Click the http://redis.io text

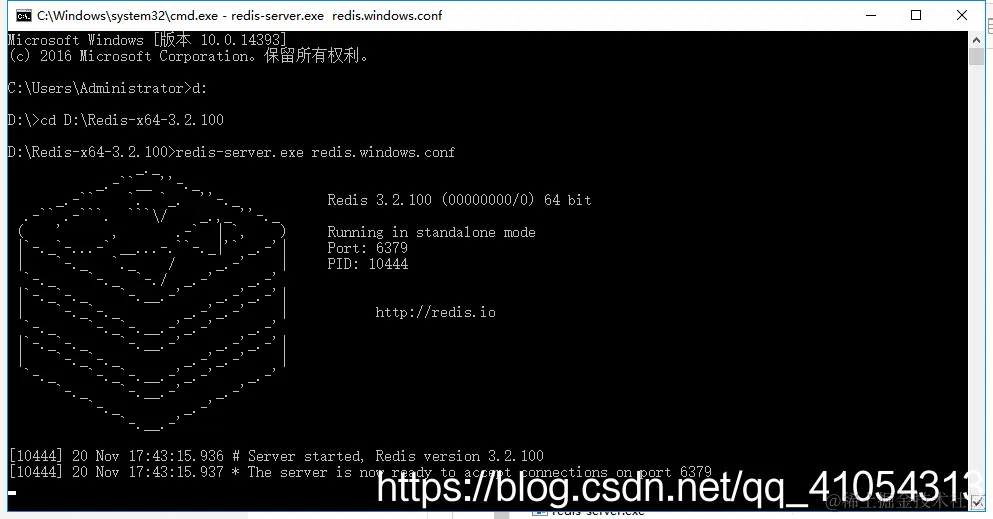(x=435, y=312)
